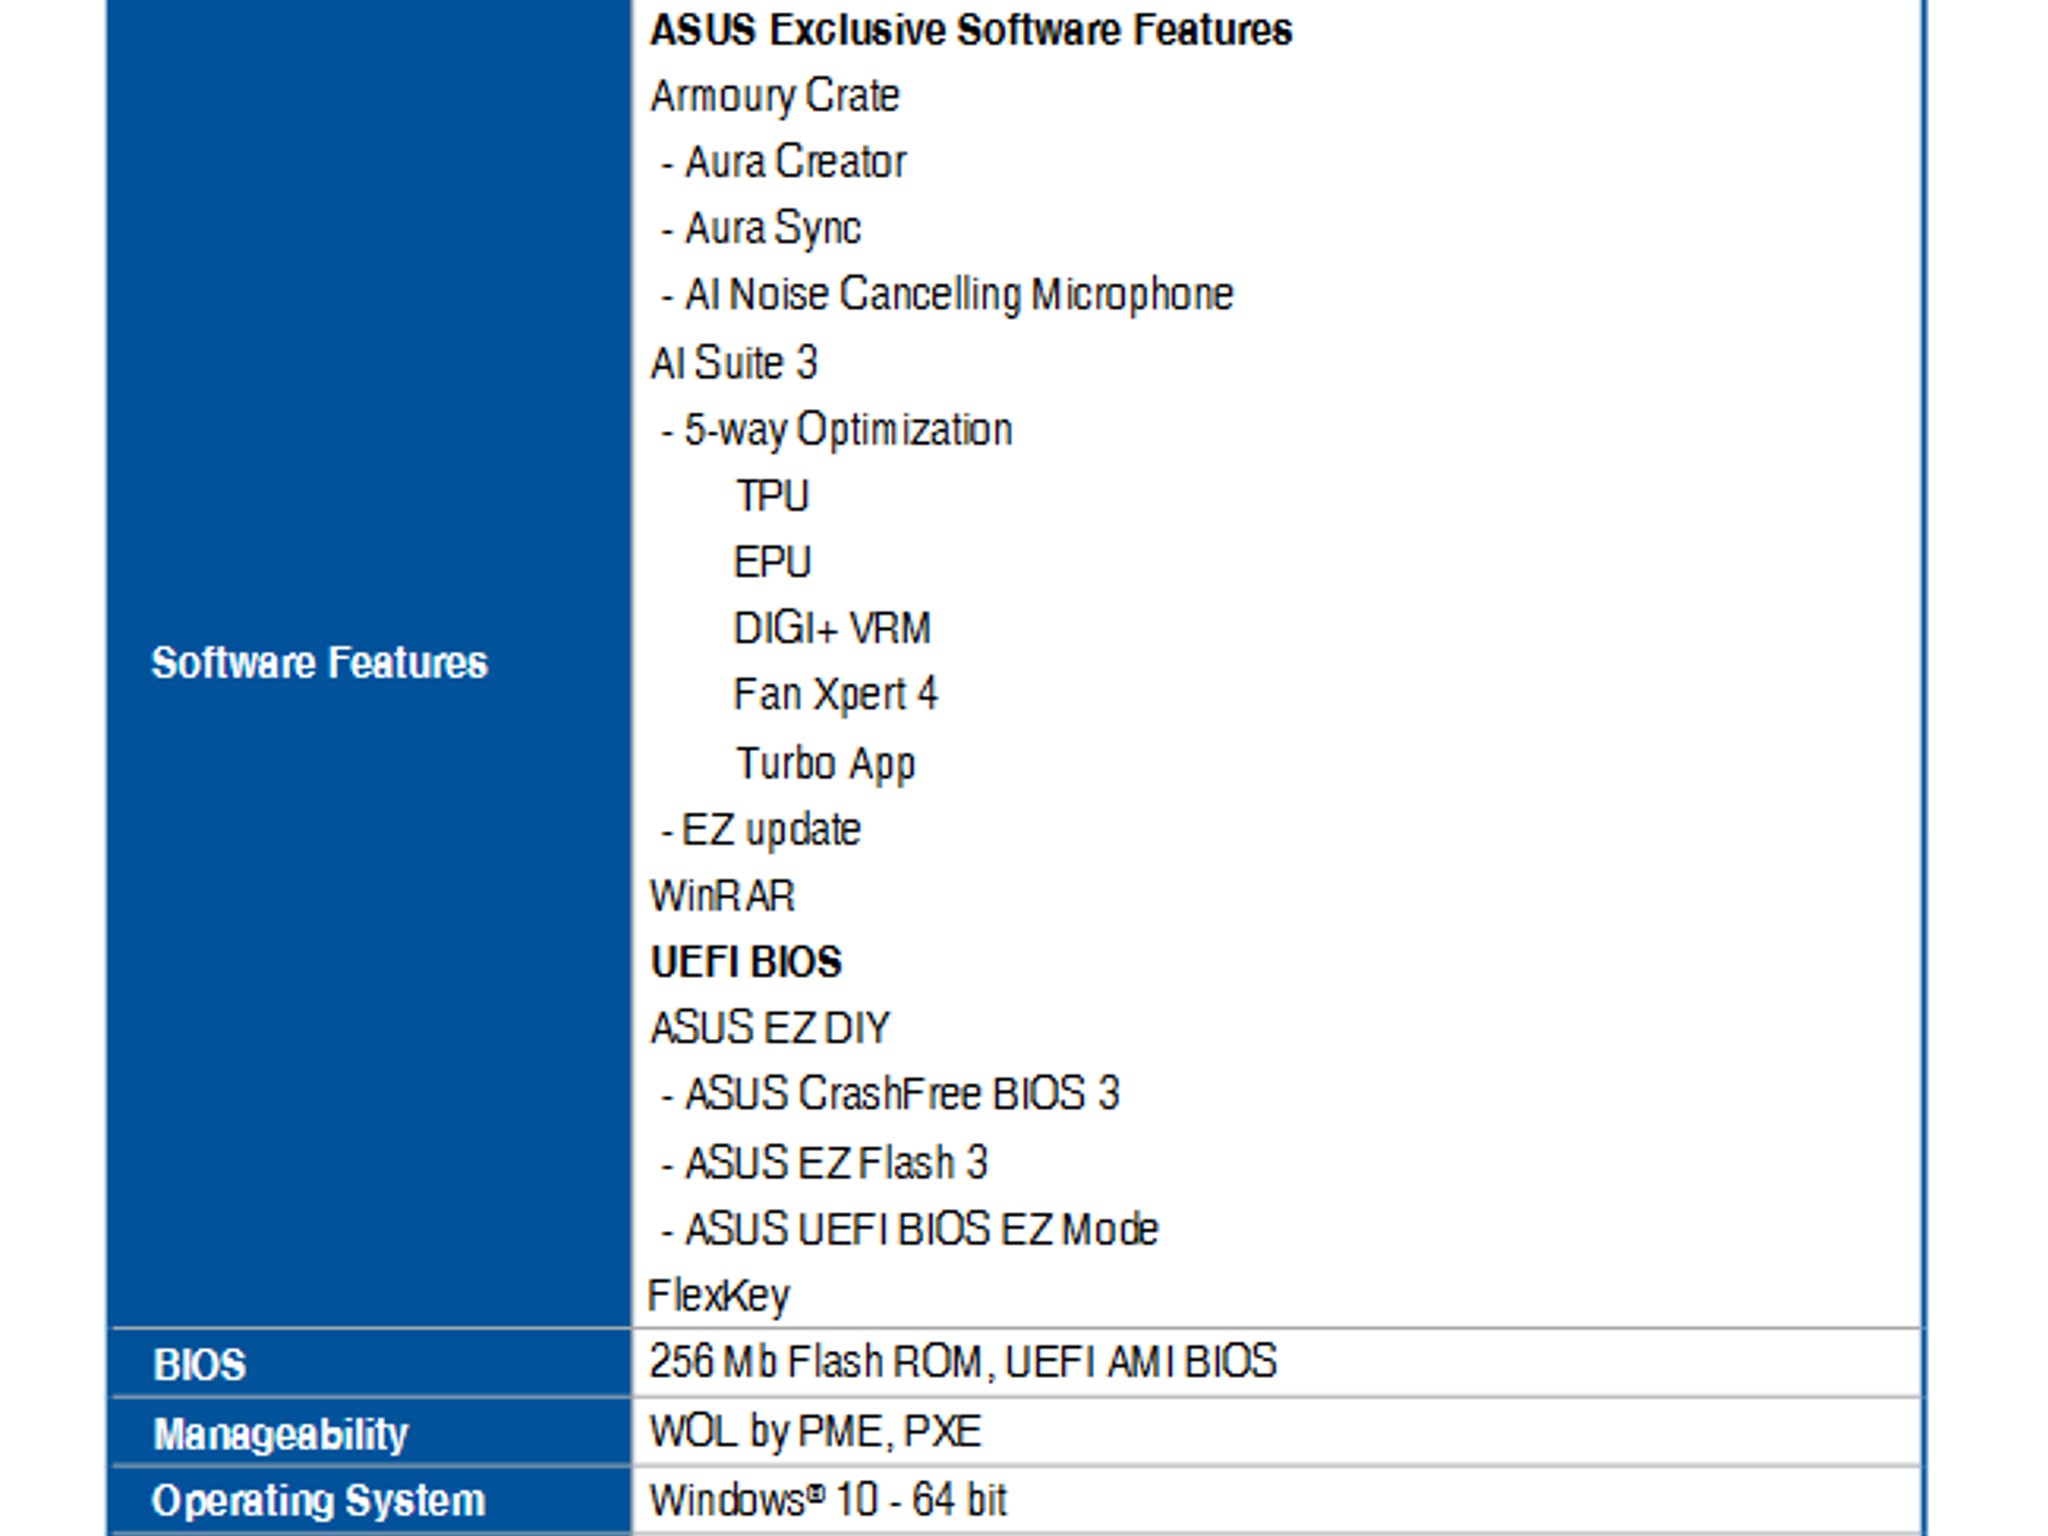Click AI Noise Cancelling Microphone text

(x=958, y=295)
